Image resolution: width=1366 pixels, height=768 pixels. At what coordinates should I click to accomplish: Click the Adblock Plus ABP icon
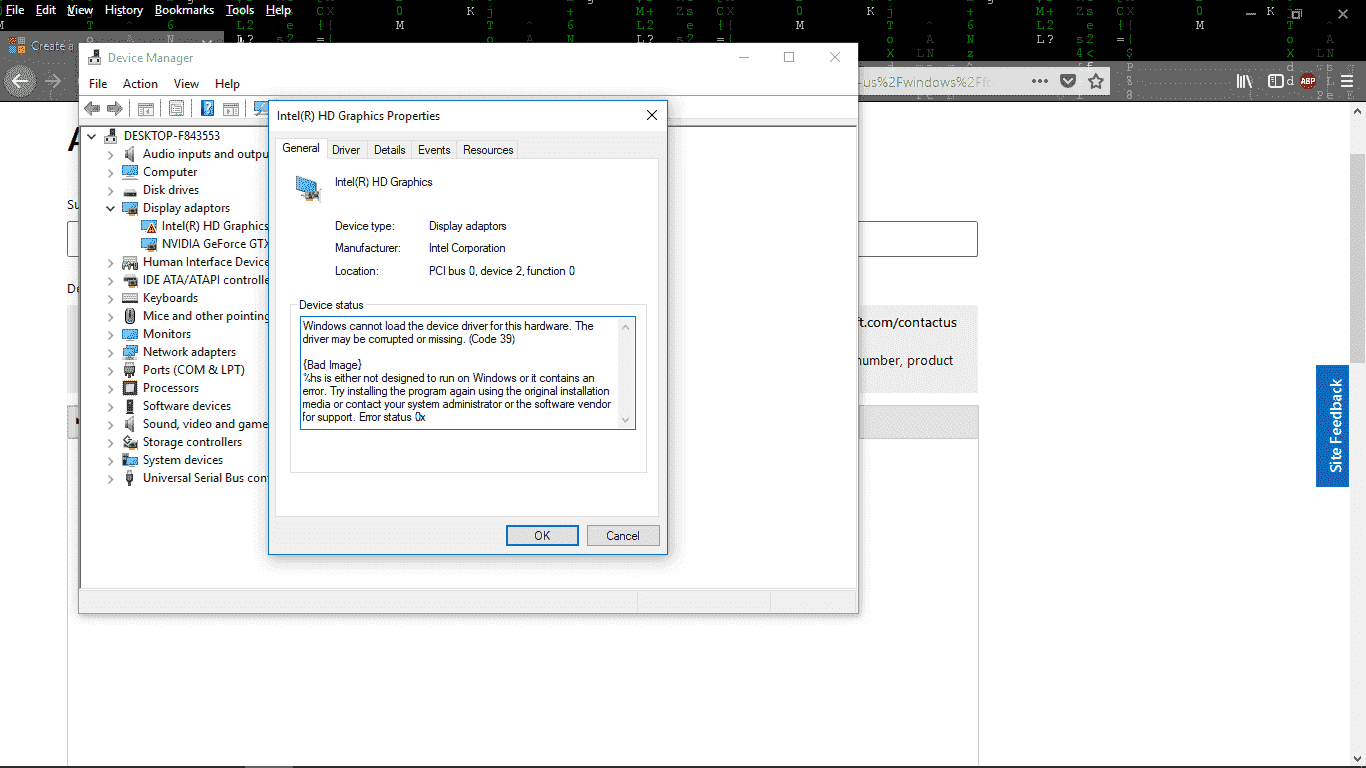click(1308, 81)
